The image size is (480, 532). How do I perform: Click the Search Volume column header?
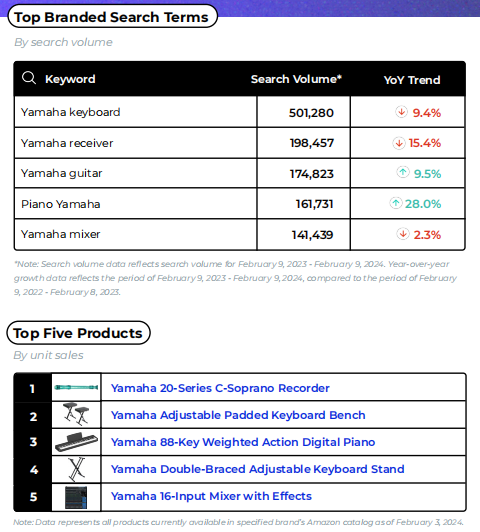click(x=296, y=79)
